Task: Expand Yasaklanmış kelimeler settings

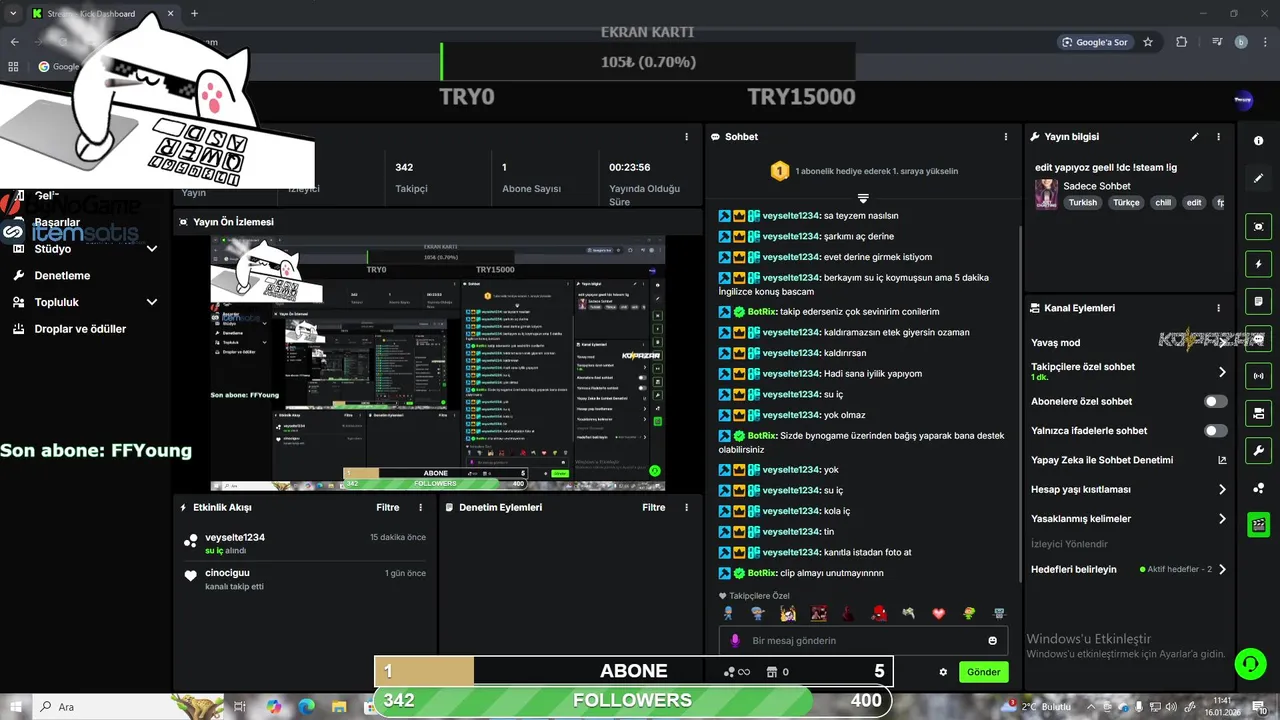Action: [1222, 519]
